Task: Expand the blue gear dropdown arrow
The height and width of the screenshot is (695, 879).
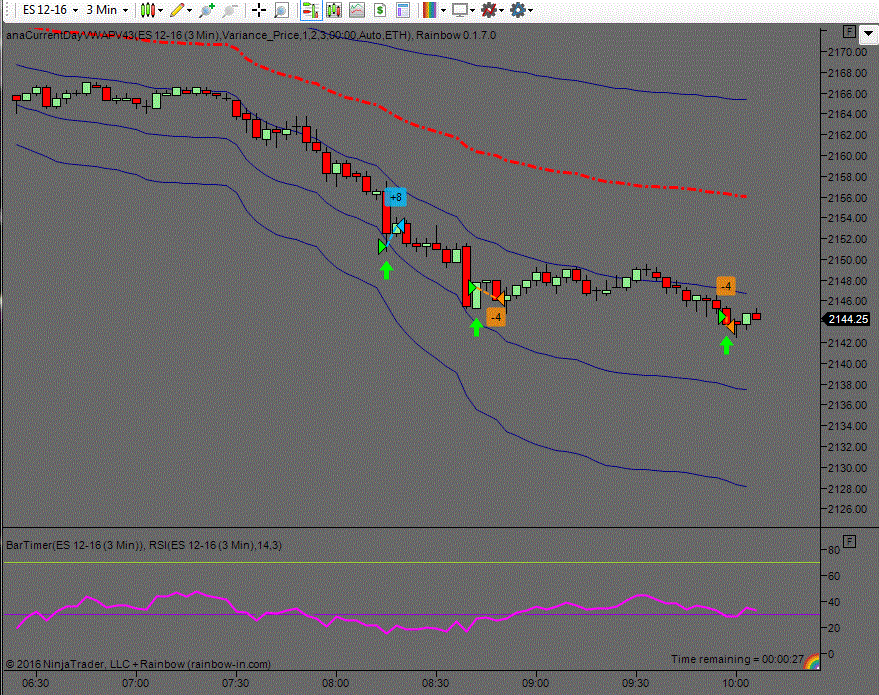Action: pos(531,11)
